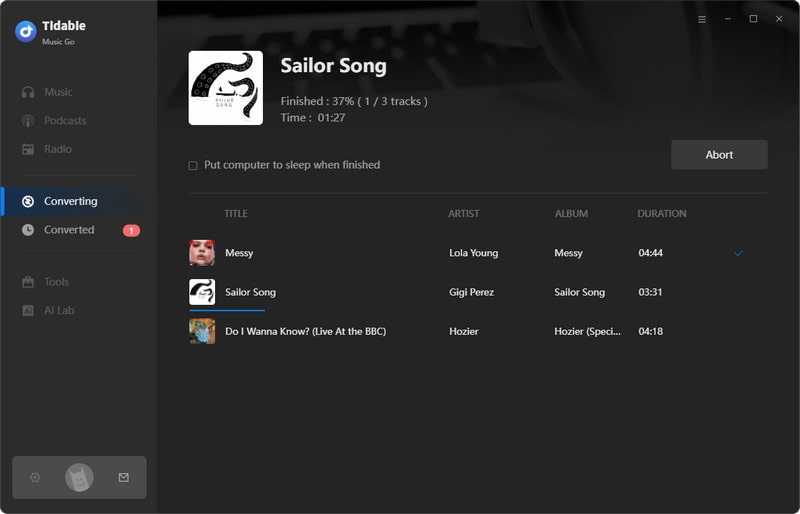This screenshot has width=800, height=514.
Task: Click the Sailor Song row thumbnail
Action: tap(202, 292)
